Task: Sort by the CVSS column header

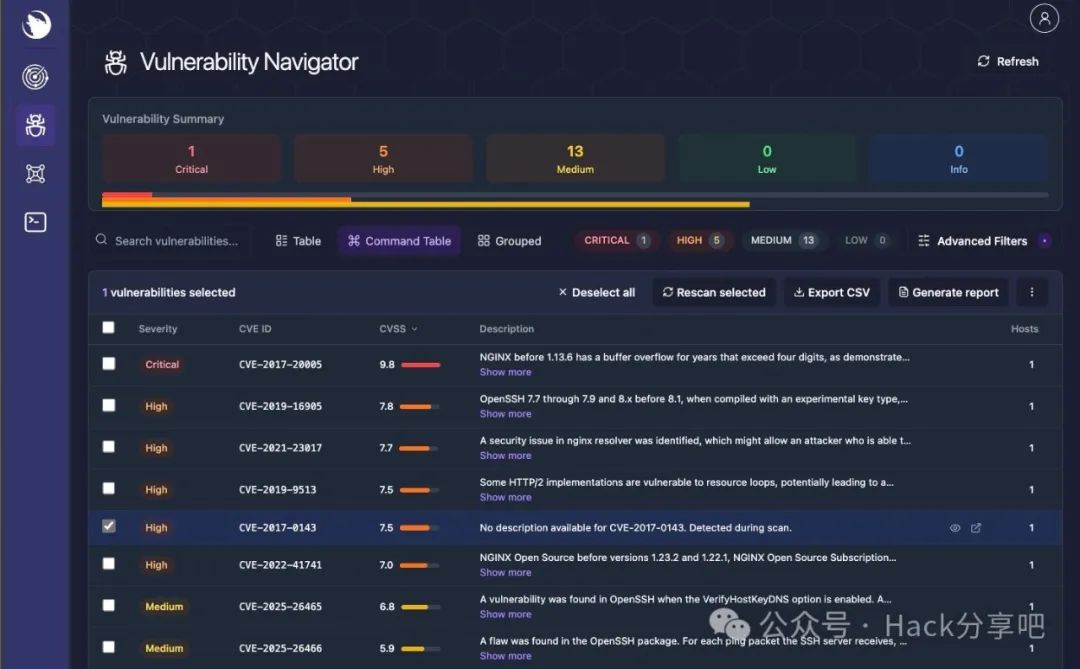Action: [399, 329]
